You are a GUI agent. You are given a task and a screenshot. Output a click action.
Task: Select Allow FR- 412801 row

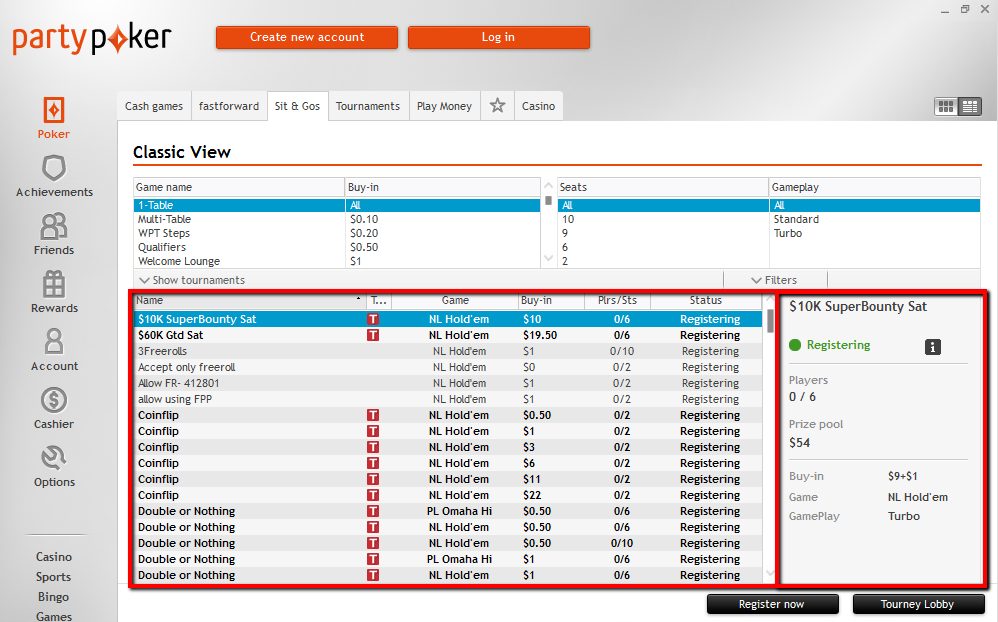(448, 383)
